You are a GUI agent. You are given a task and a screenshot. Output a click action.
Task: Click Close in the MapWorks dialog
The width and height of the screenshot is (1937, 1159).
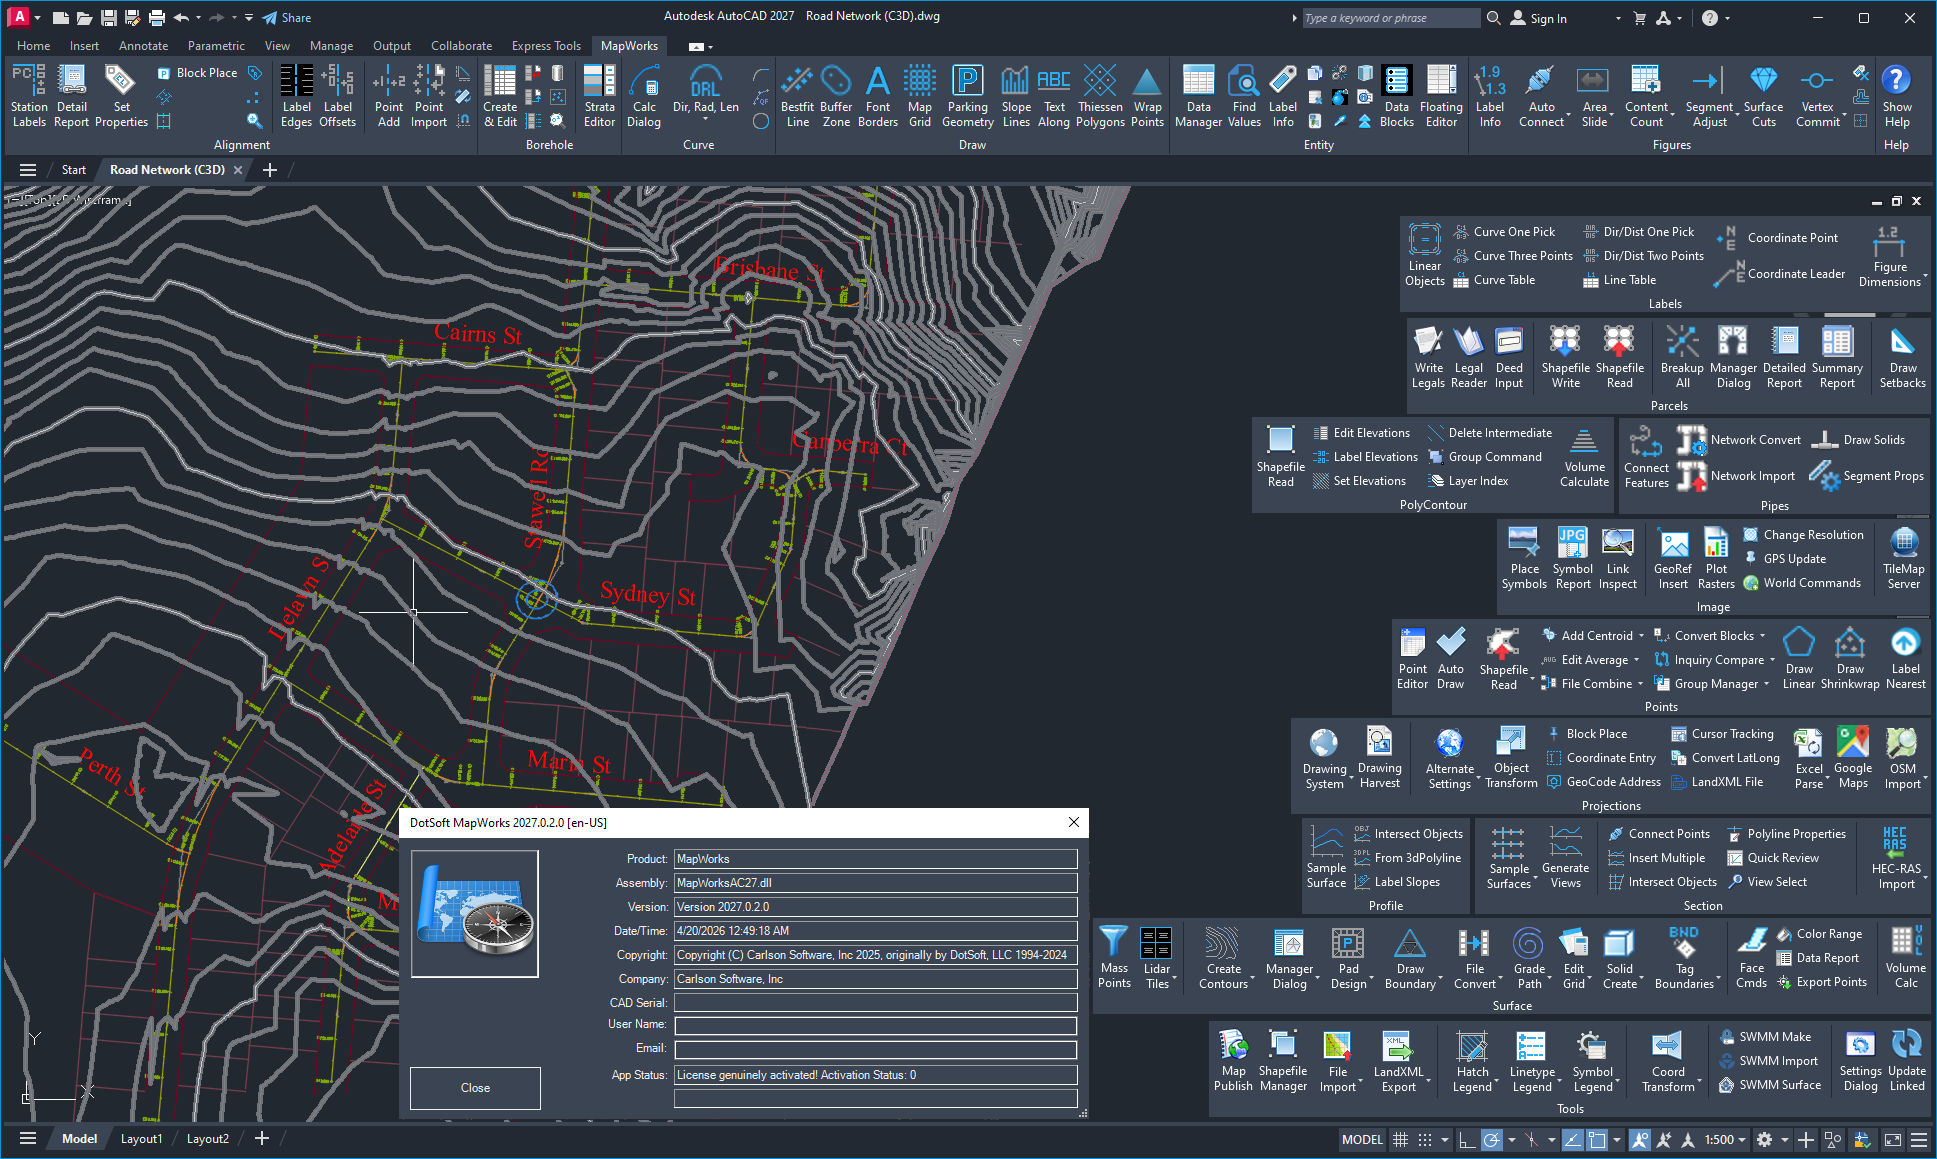475,1088
